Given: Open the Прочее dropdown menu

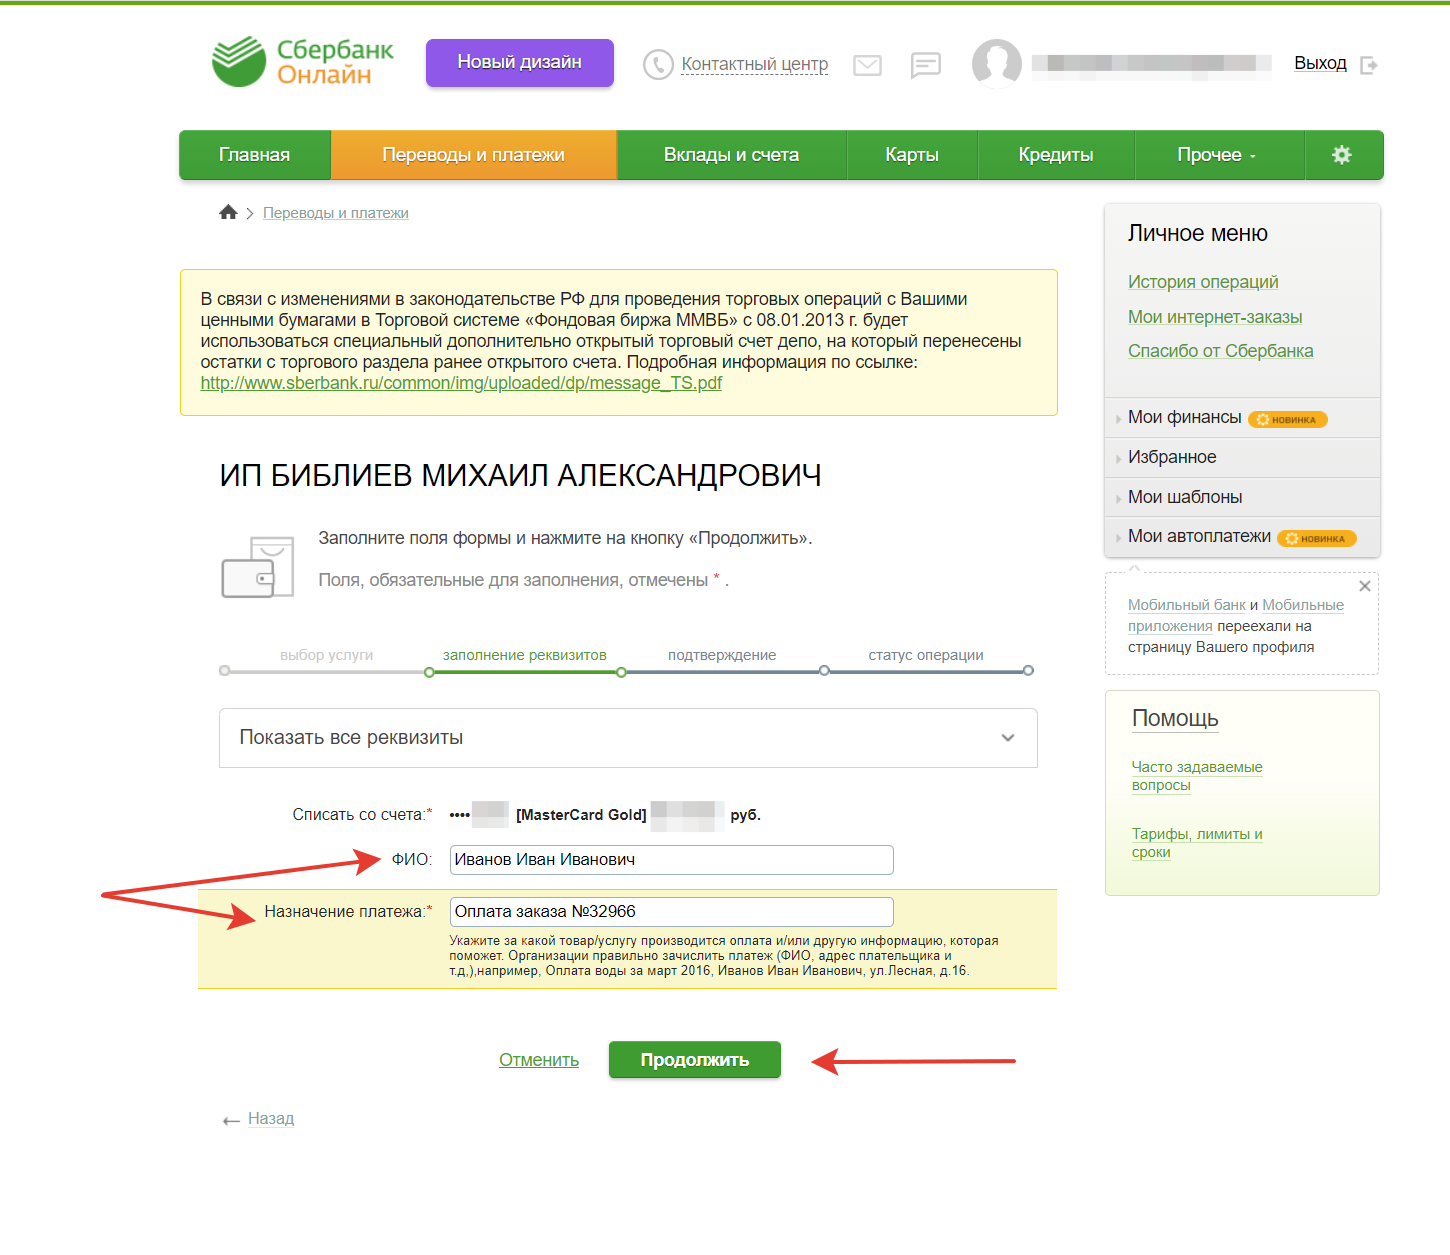Looking at the screenshot, I should point(1216,155).
